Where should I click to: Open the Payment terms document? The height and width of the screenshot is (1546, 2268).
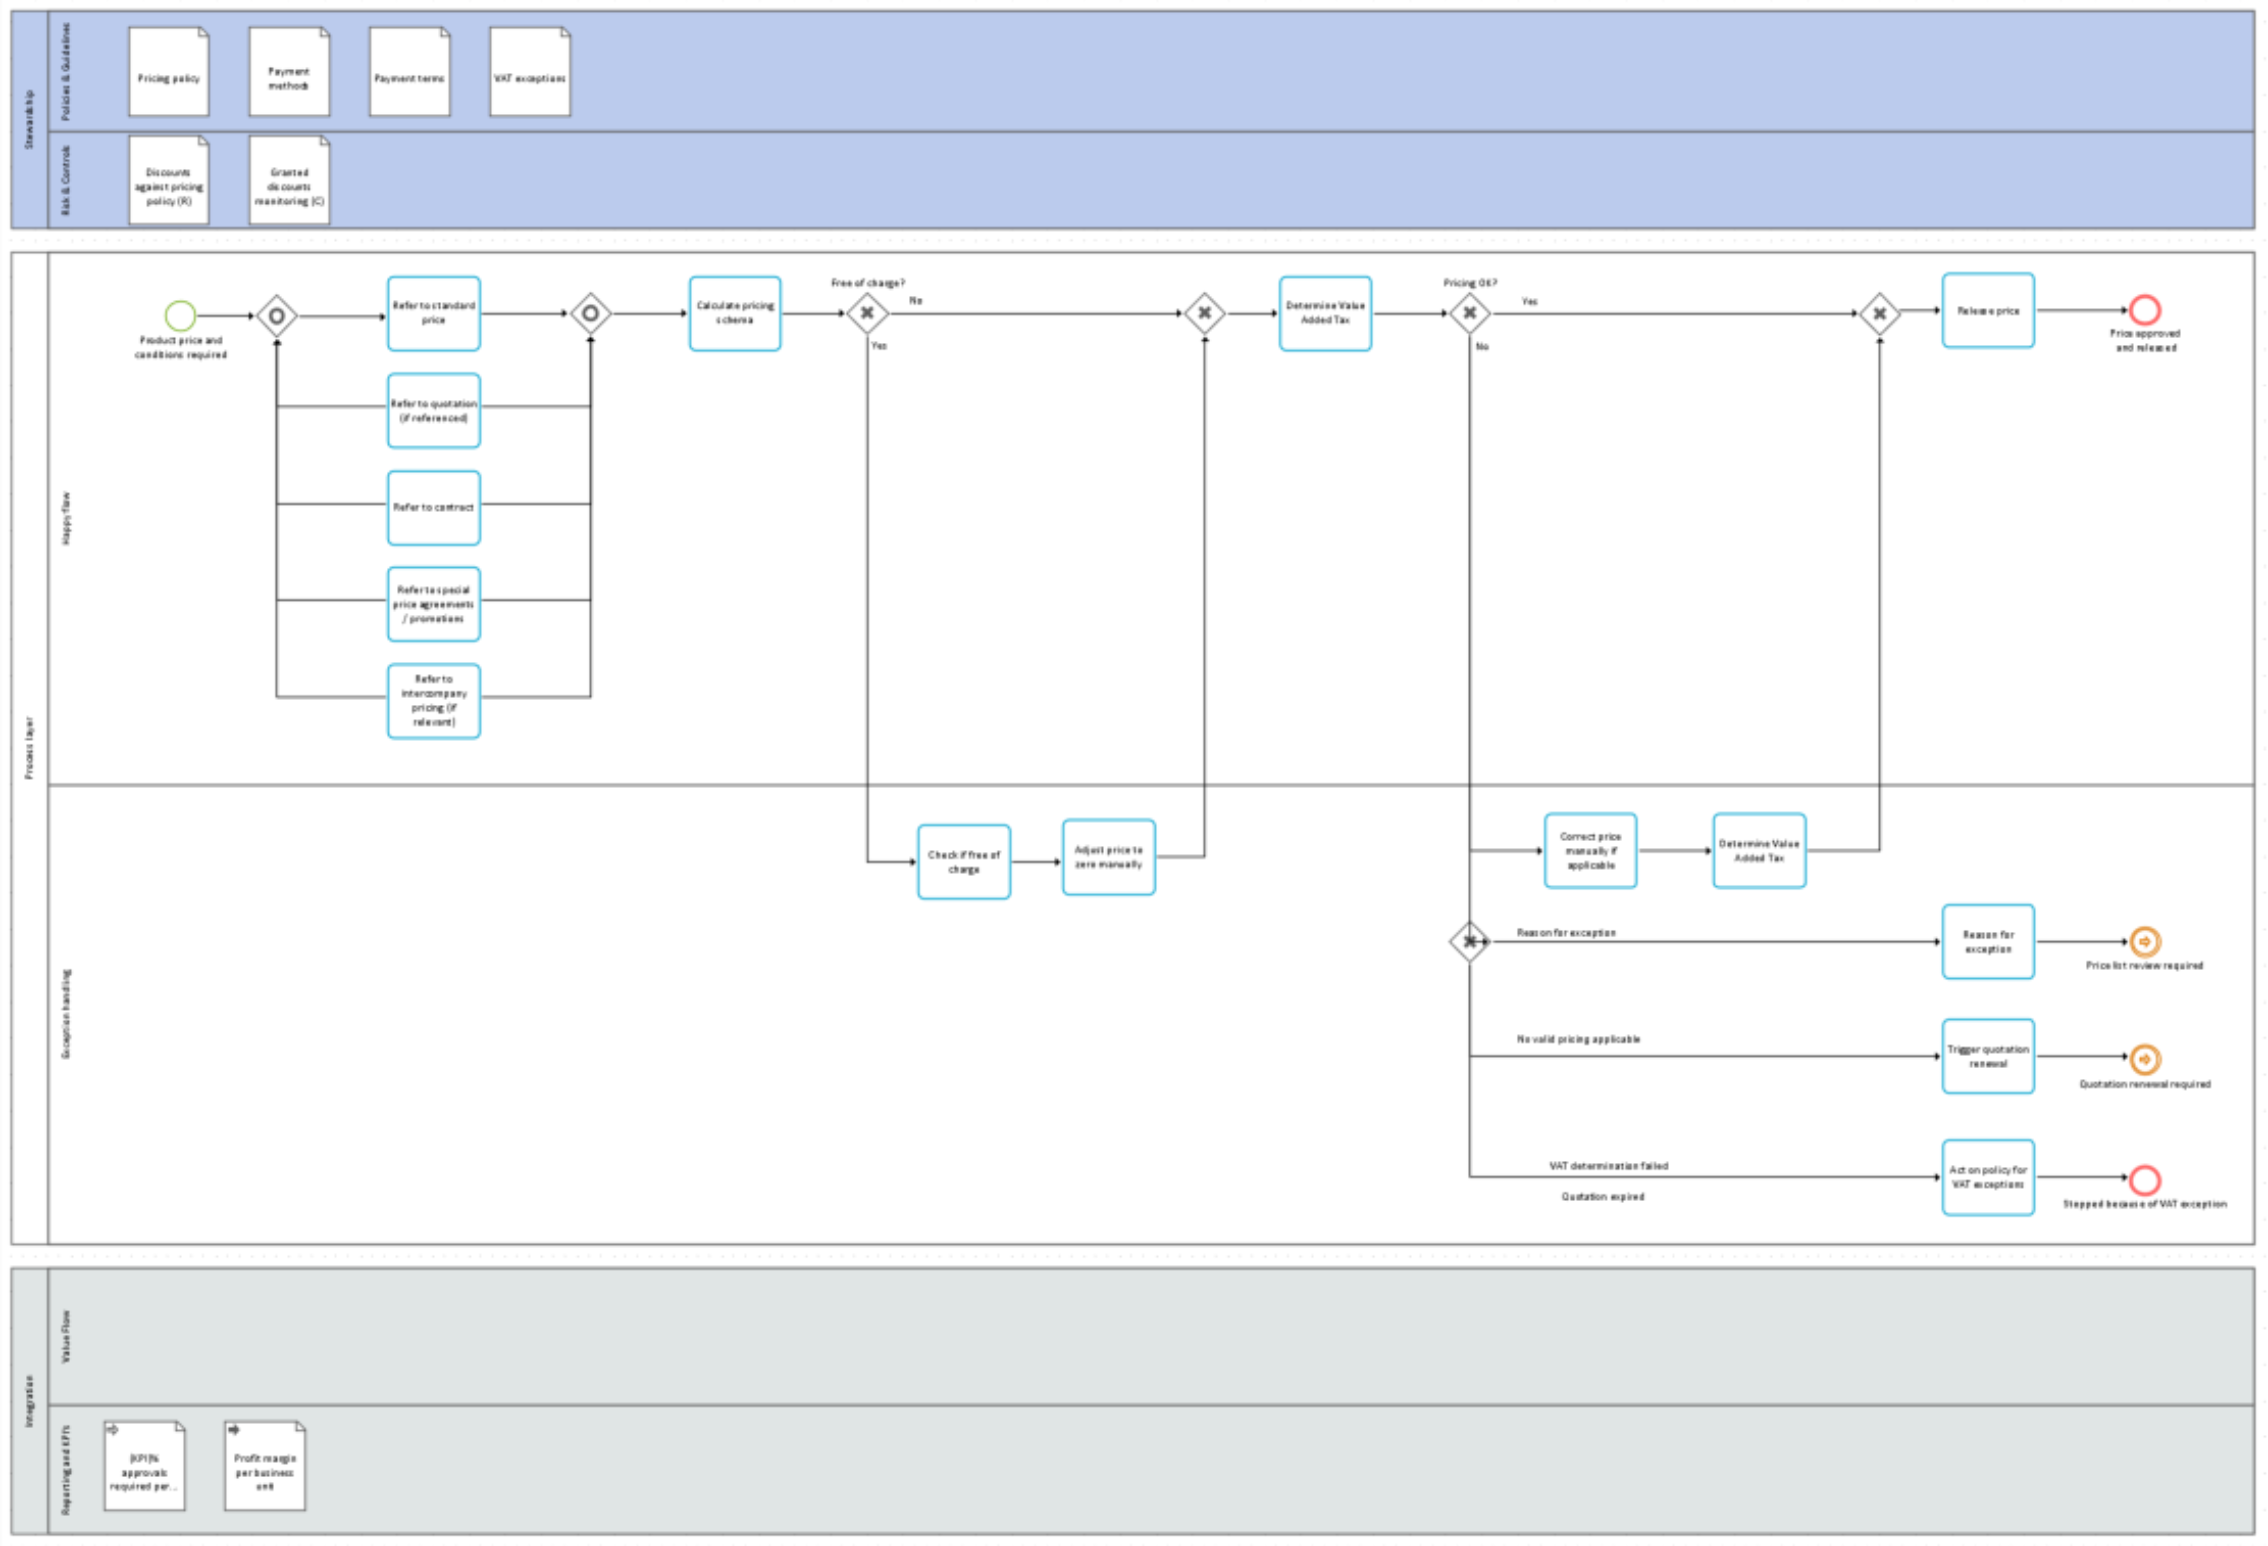click(410, 72)
